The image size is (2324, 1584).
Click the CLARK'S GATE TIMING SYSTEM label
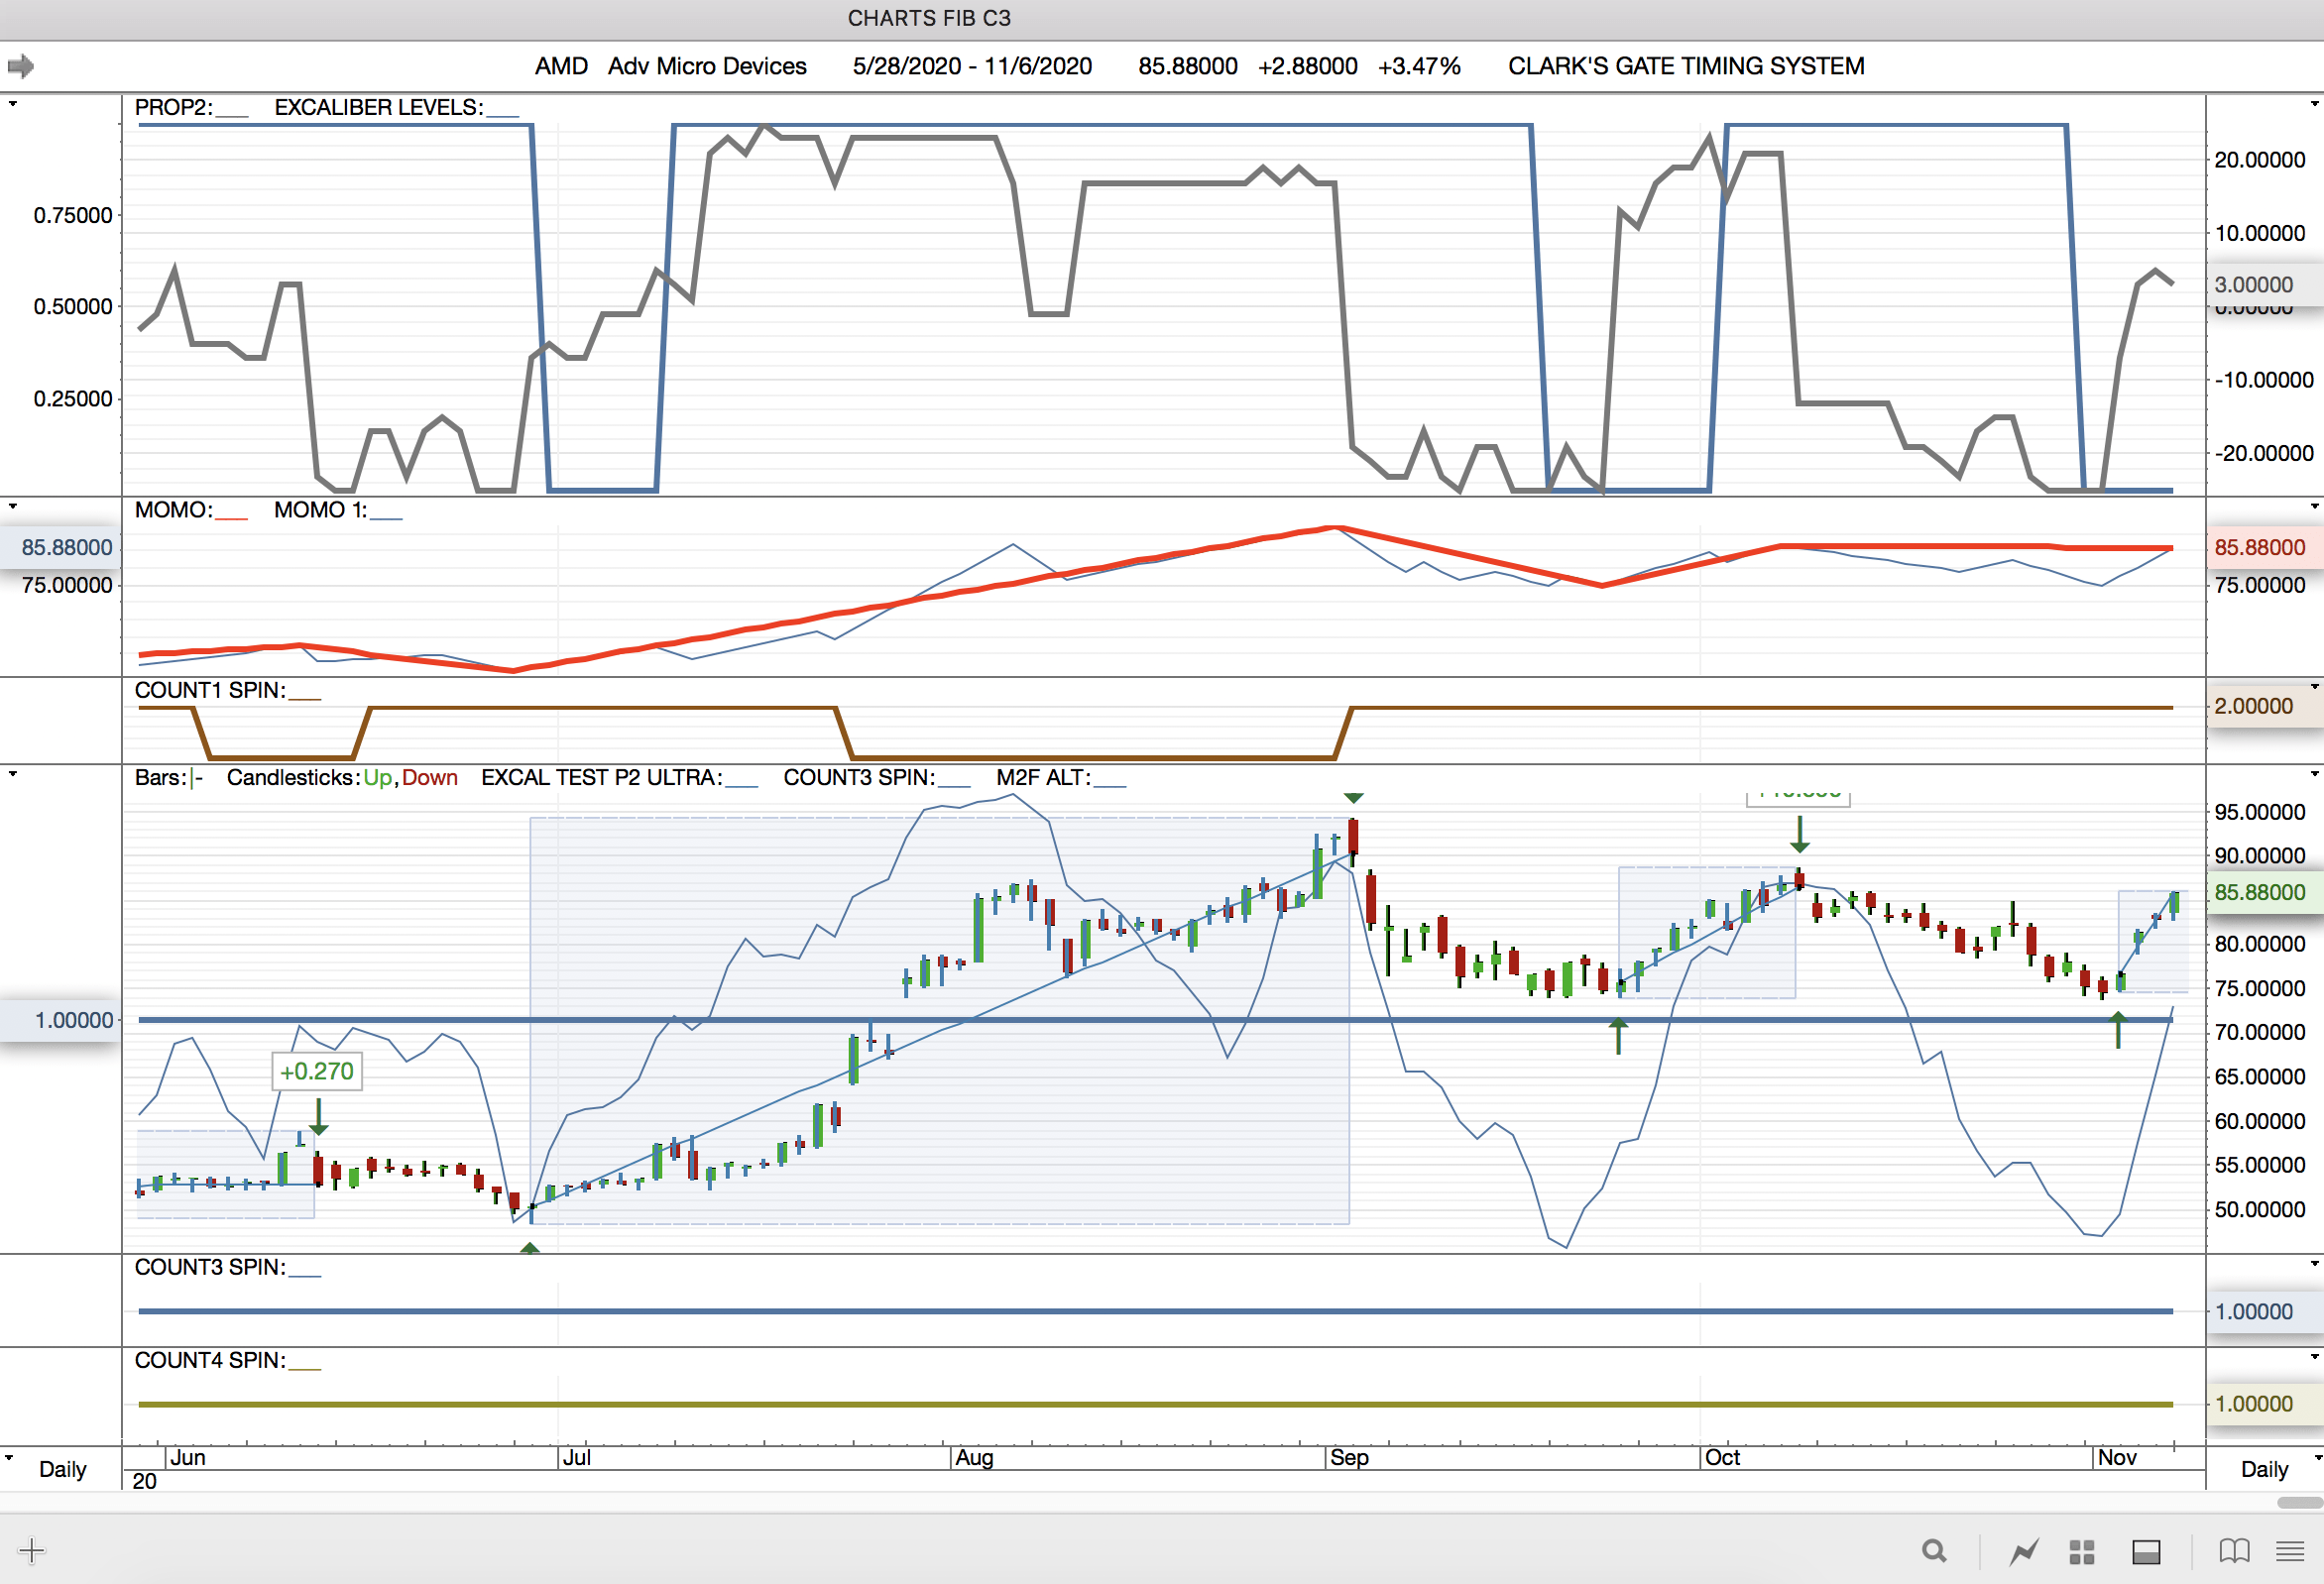pyautogui.click(x=1686, y=66)
